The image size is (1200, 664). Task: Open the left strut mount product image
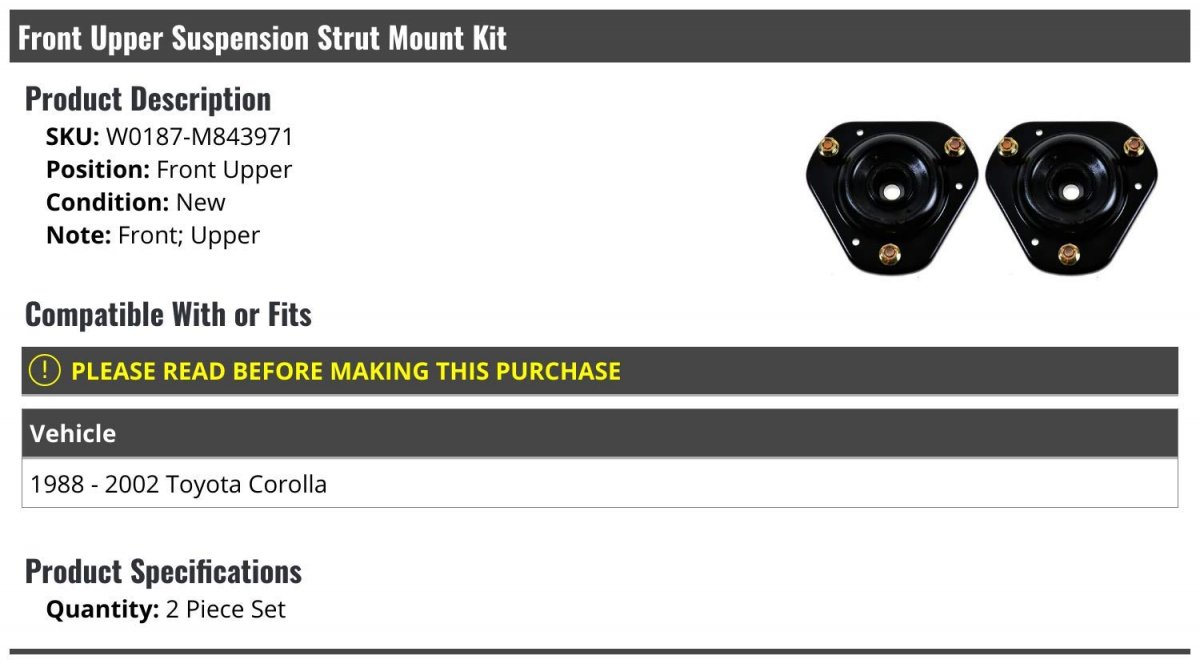[891, 198]
